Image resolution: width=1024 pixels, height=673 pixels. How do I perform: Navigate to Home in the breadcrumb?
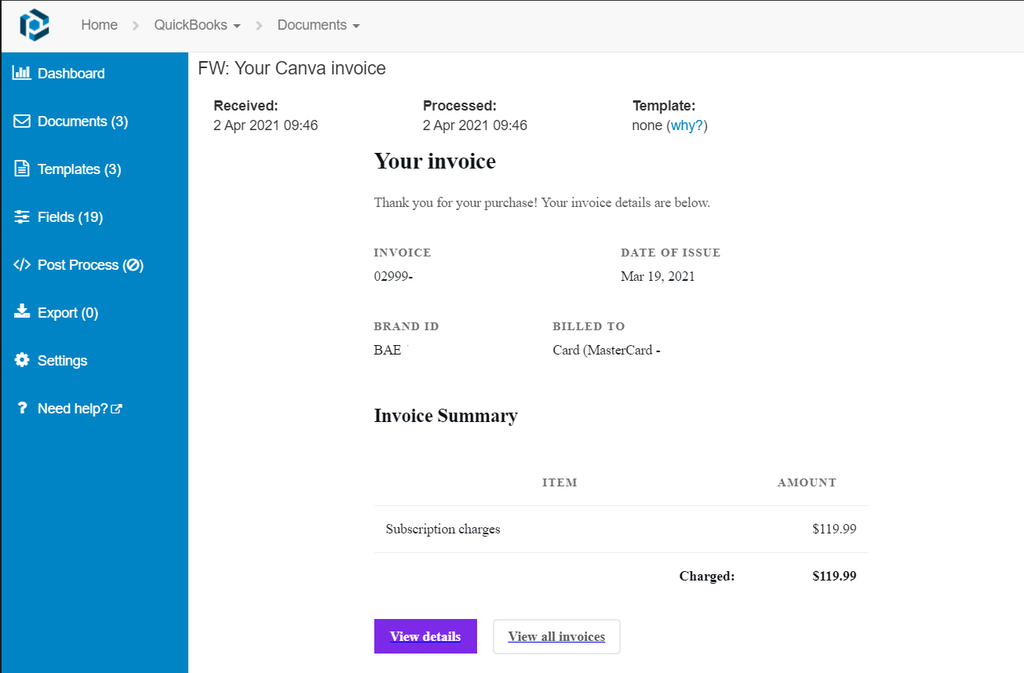pos(99,24)
